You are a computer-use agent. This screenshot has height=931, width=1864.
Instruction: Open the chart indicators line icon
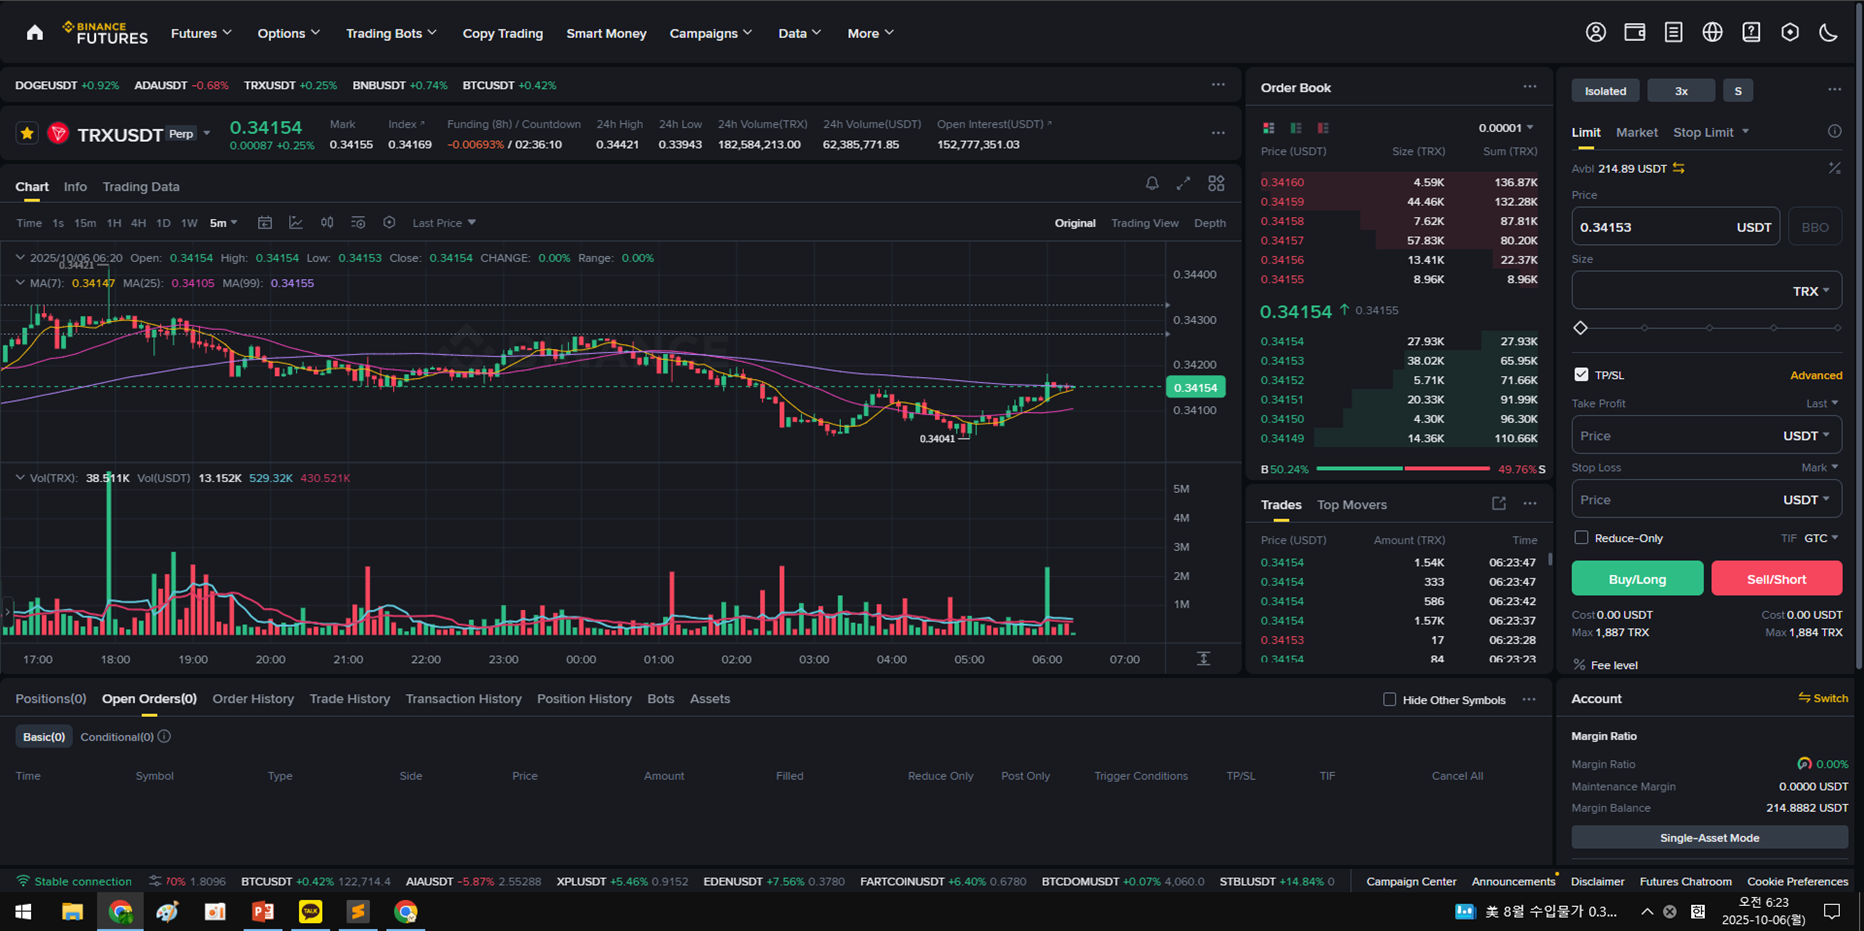[296, 222]
